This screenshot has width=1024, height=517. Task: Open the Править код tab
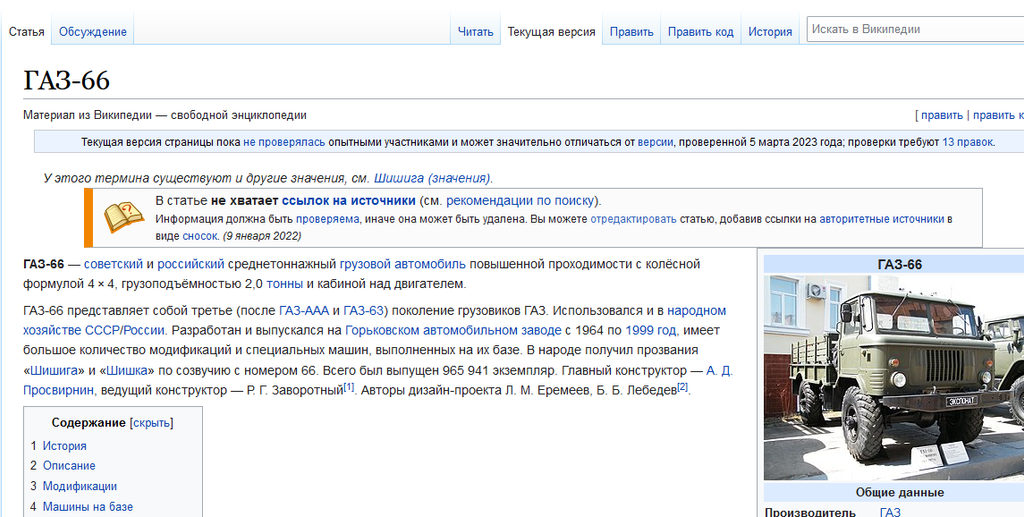tap(700, 32)
